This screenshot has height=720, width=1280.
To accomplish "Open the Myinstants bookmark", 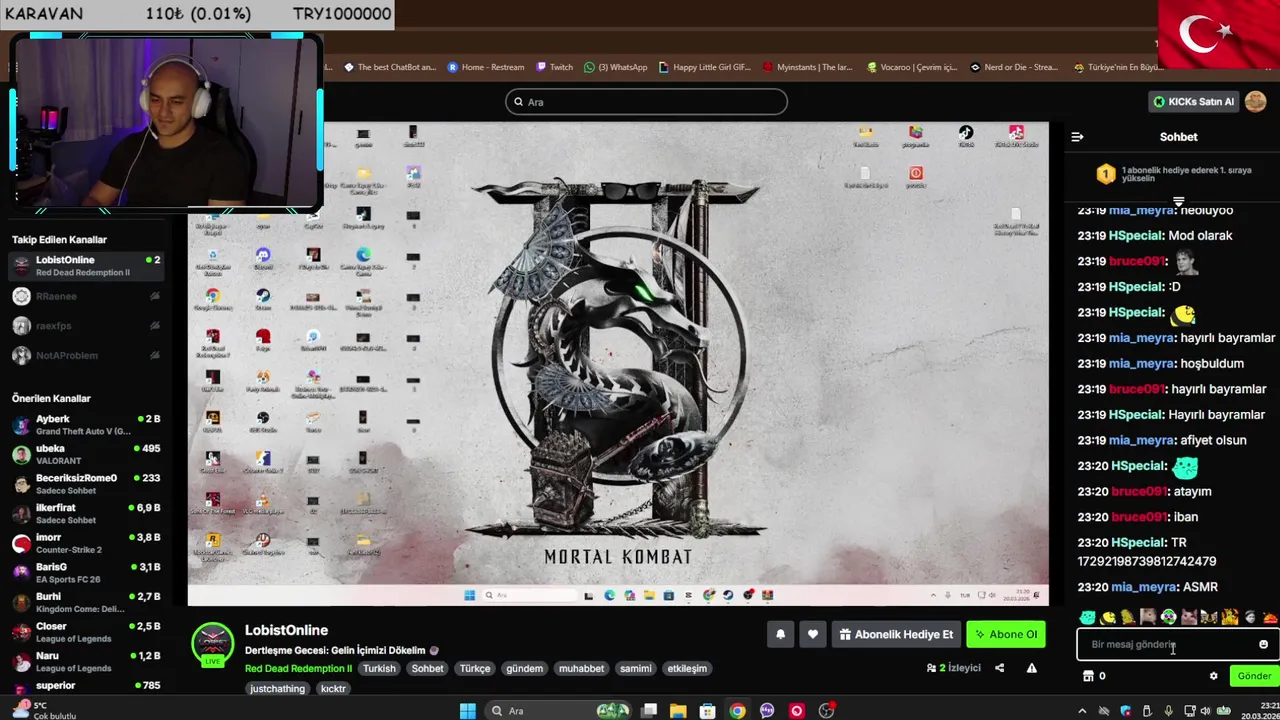I will [x=808, y=67].
